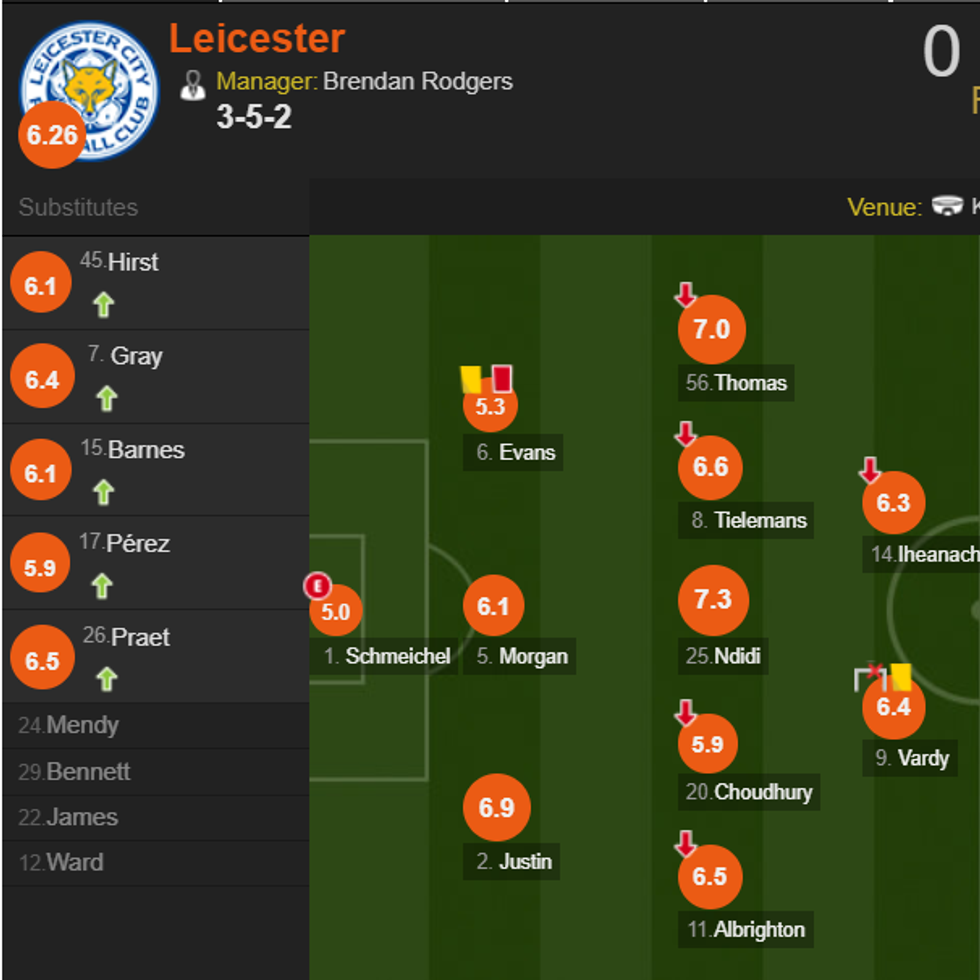Open manager Brendan Rodgers' name link

pos(417,81)
